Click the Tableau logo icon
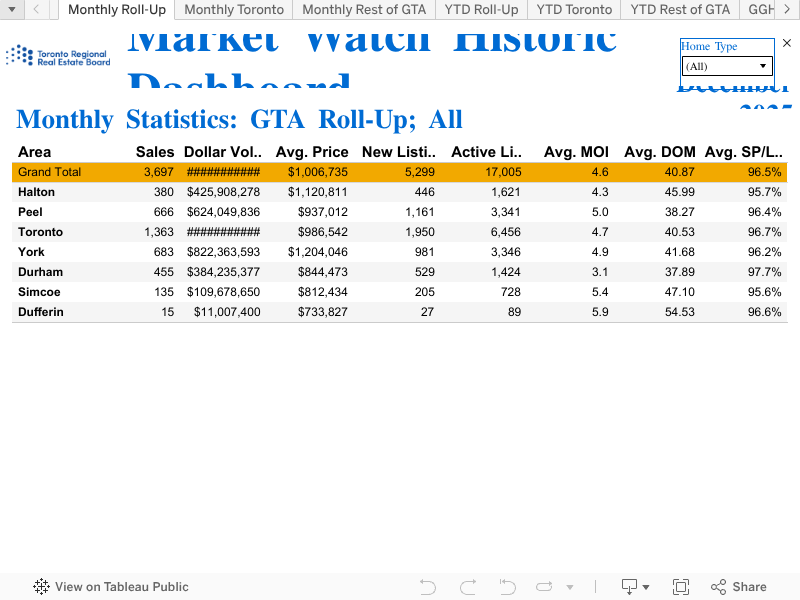This screenshot has height=600, width=800. tap(41, 587)
